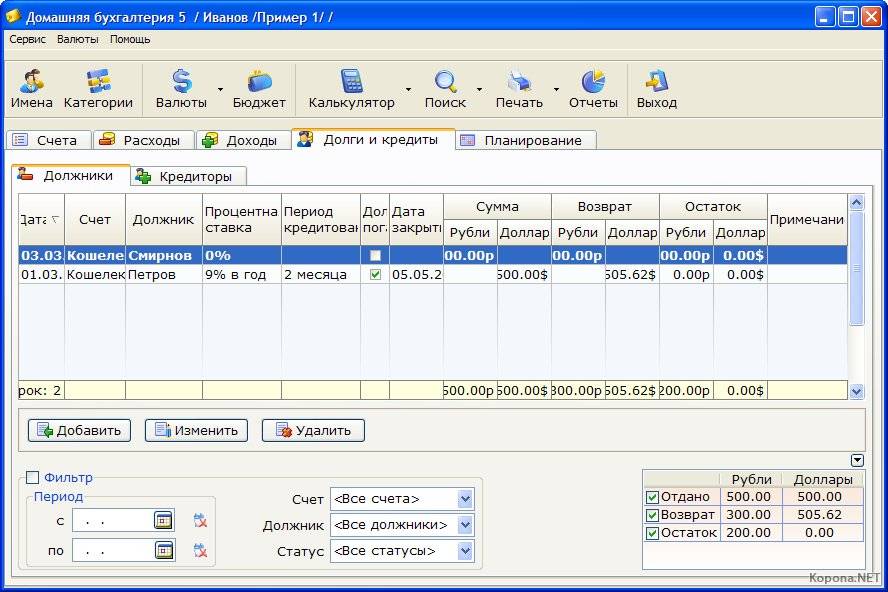
Task: Uncheck the debt-repaid box in Петров row
Action: click(x=375, y=275)
